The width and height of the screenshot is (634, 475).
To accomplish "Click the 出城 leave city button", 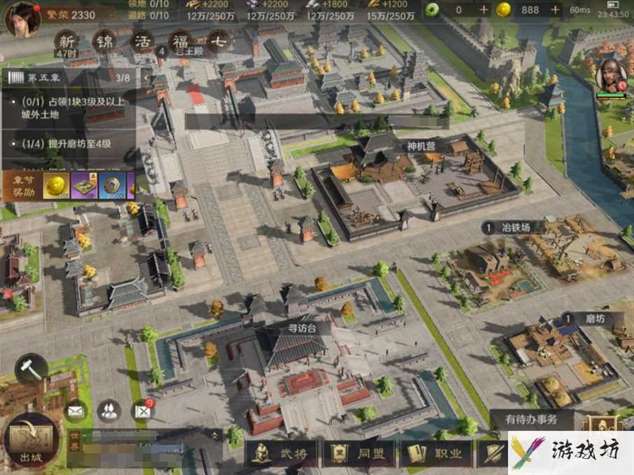I will pyautogui.click(x=31, y=442).
